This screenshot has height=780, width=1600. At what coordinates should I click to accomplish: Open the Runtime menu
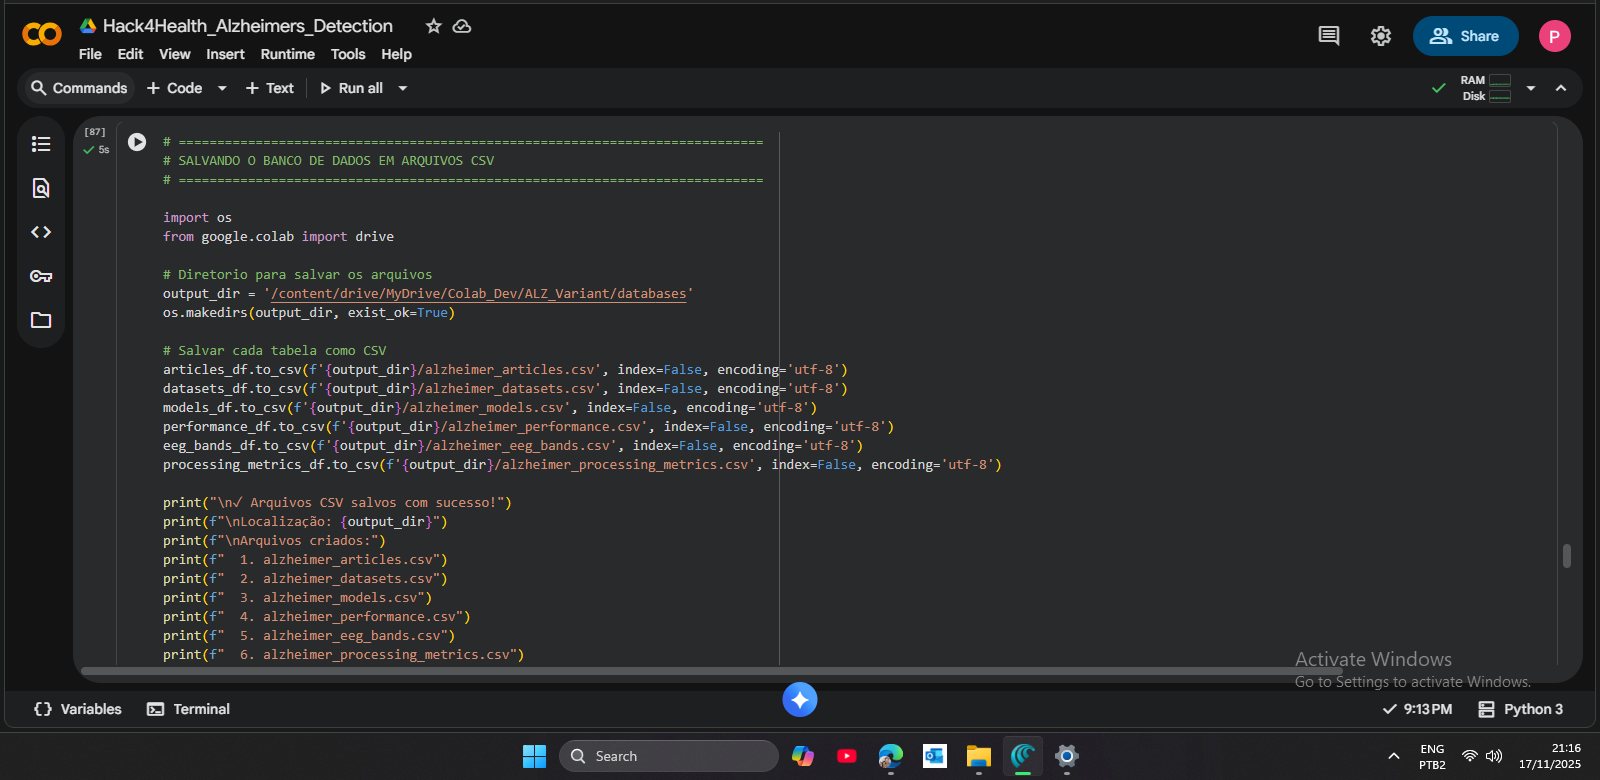(287, 54)
